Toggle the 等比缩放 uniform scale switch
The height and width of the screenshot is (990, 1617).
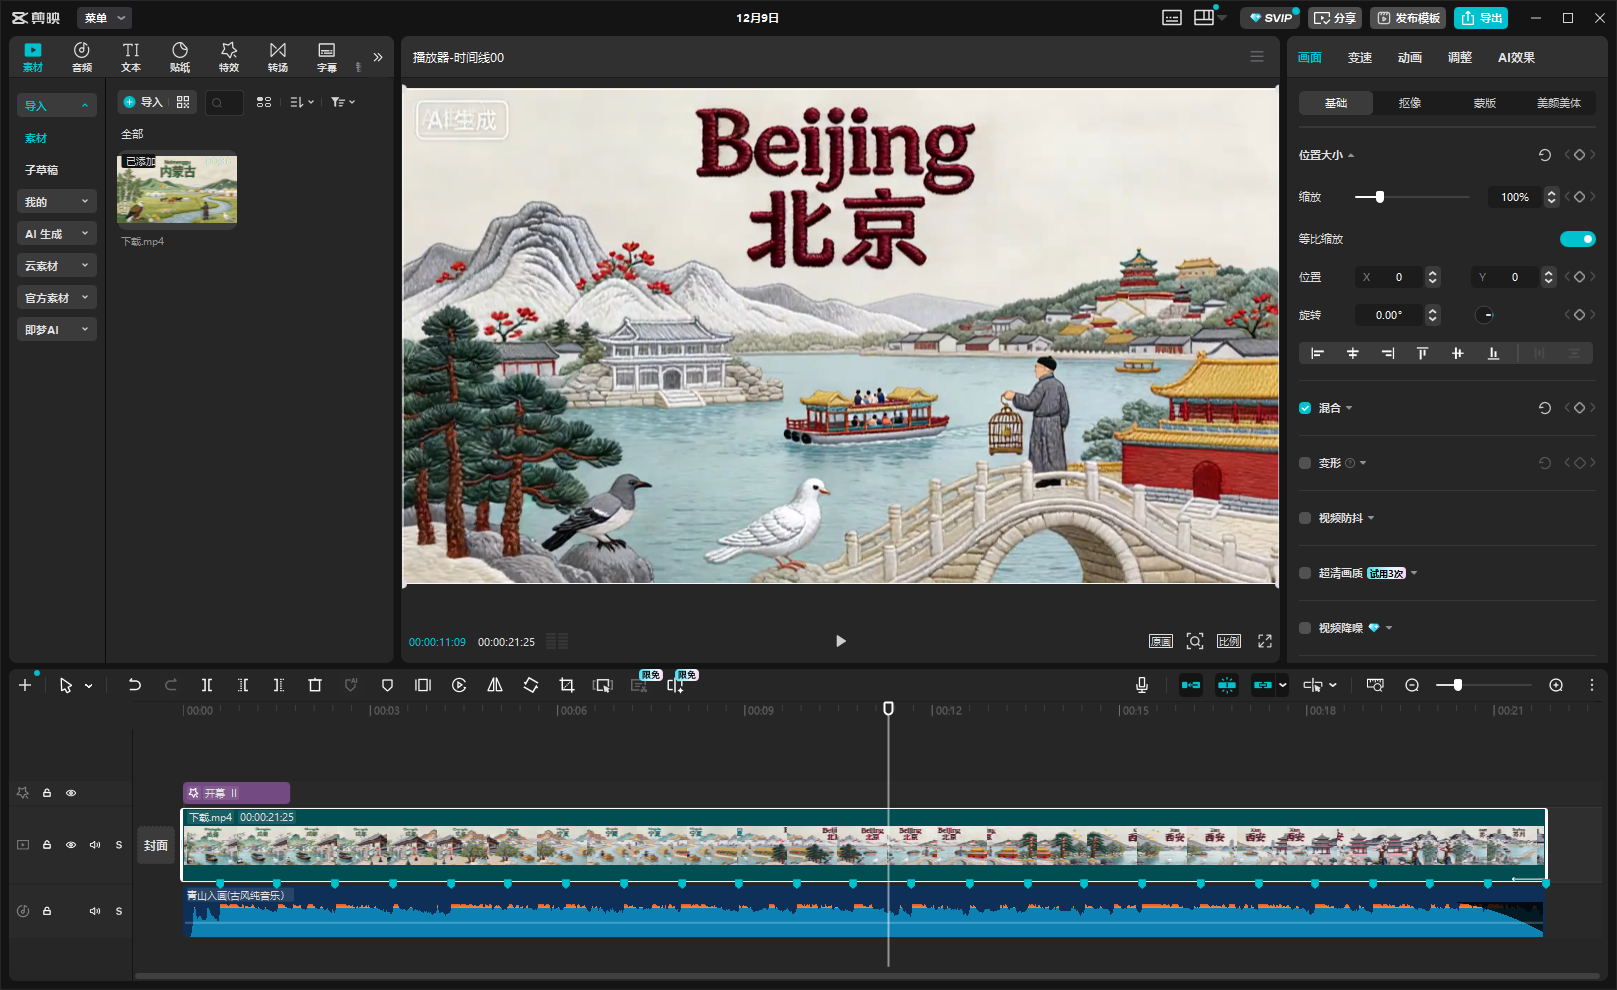1577,239
